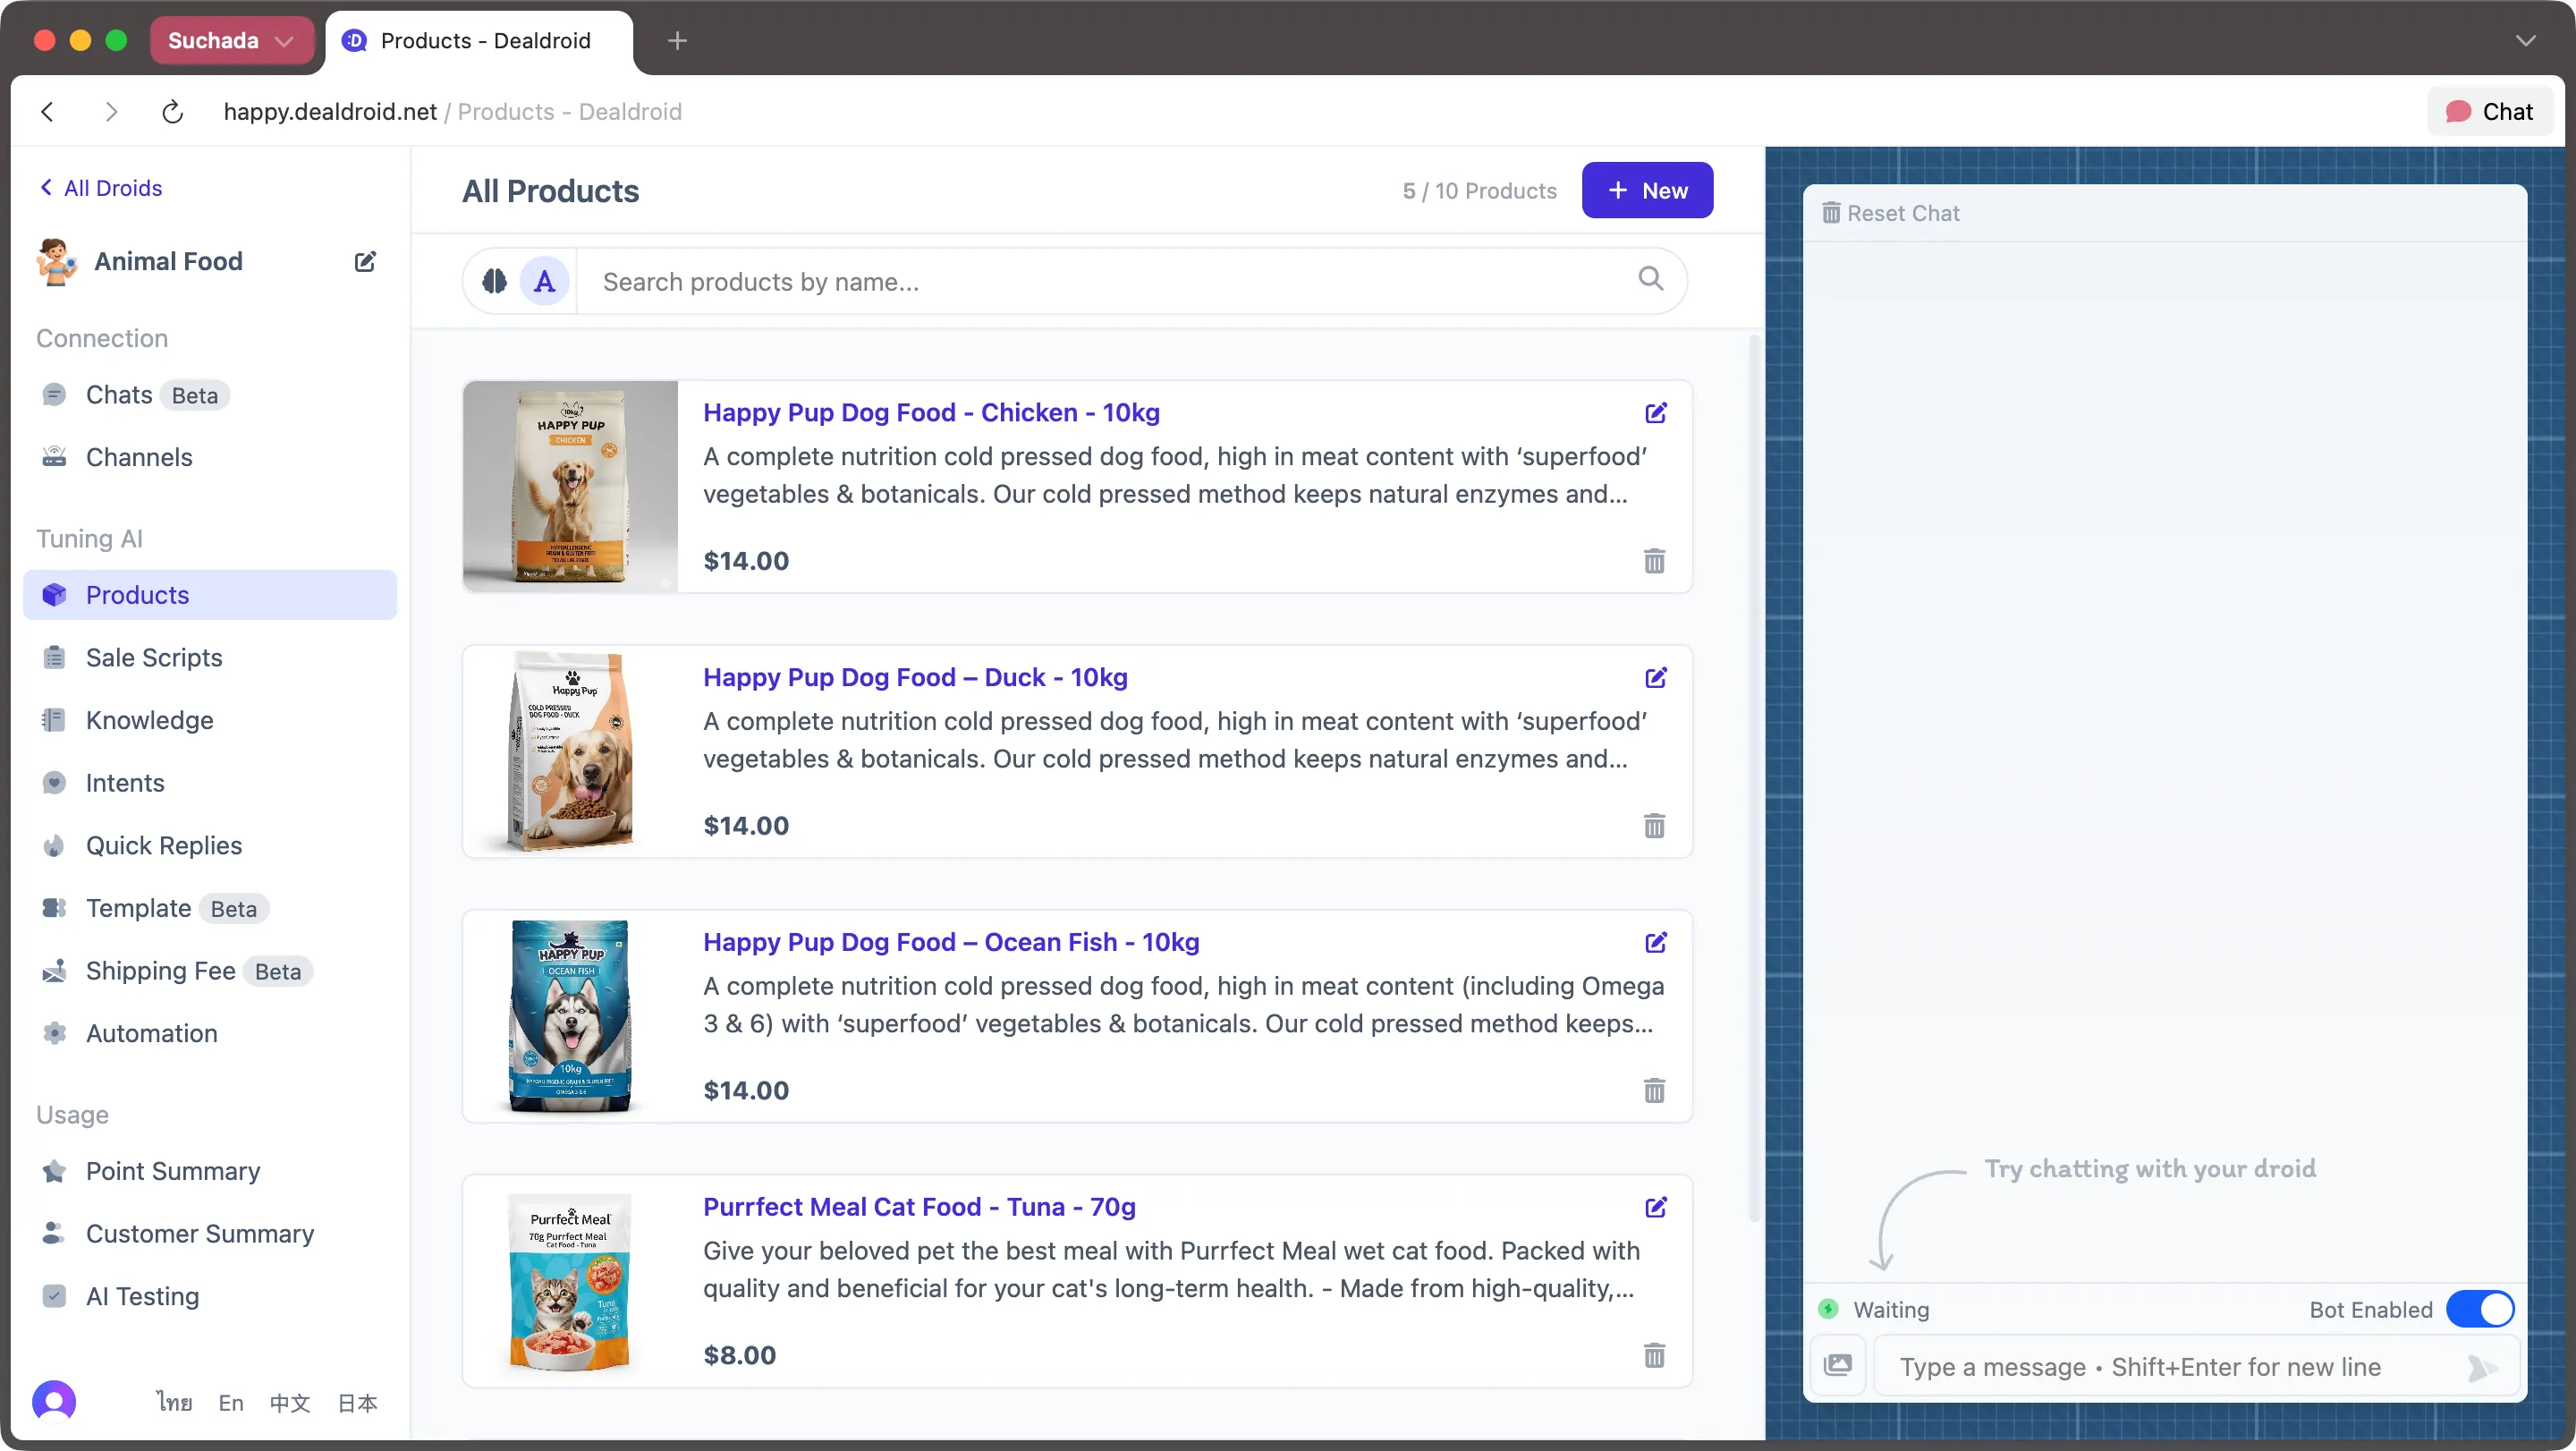2576x1451 pixels.
Task: Click the user profile avatar icon
Action: [x=54, y=1401]
